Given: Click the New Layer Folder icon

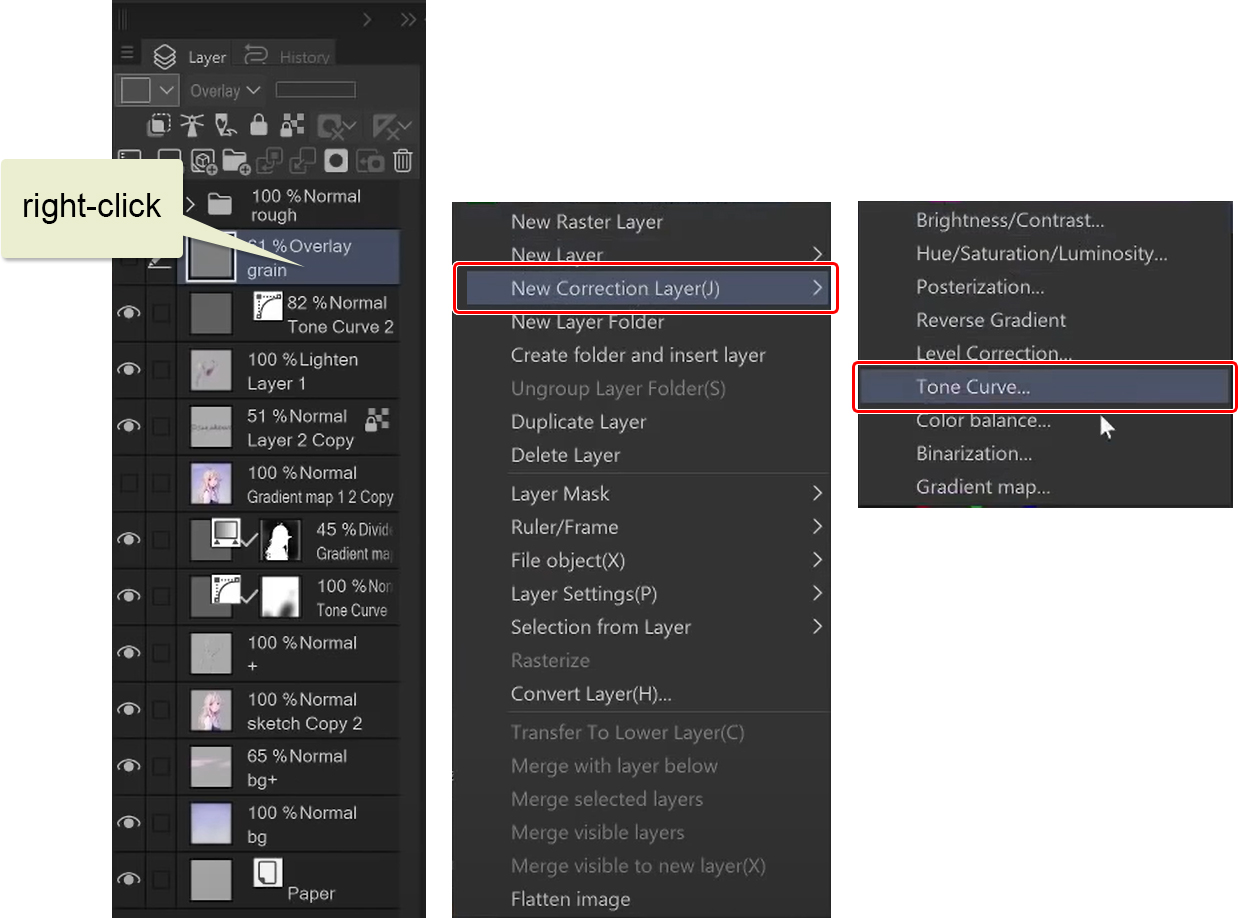Looking at the screenshot, I should [237, 161].
